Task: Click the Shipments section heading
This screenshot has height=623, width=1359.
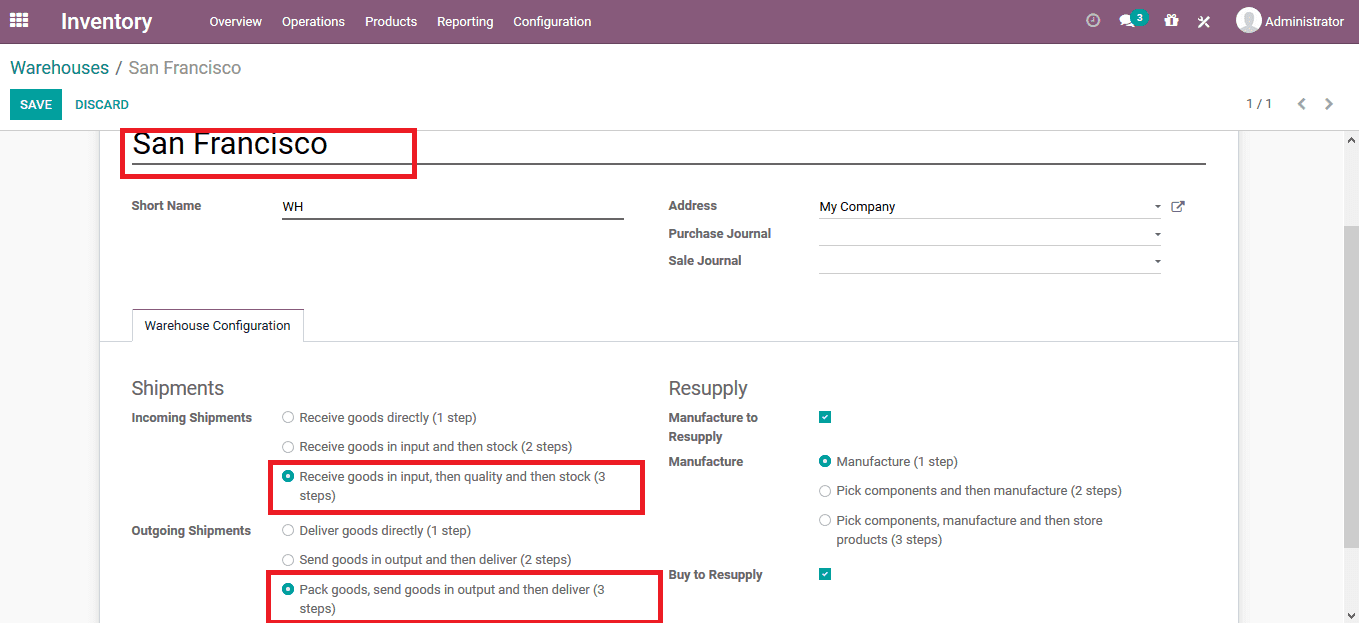Action: pos(178,388)
